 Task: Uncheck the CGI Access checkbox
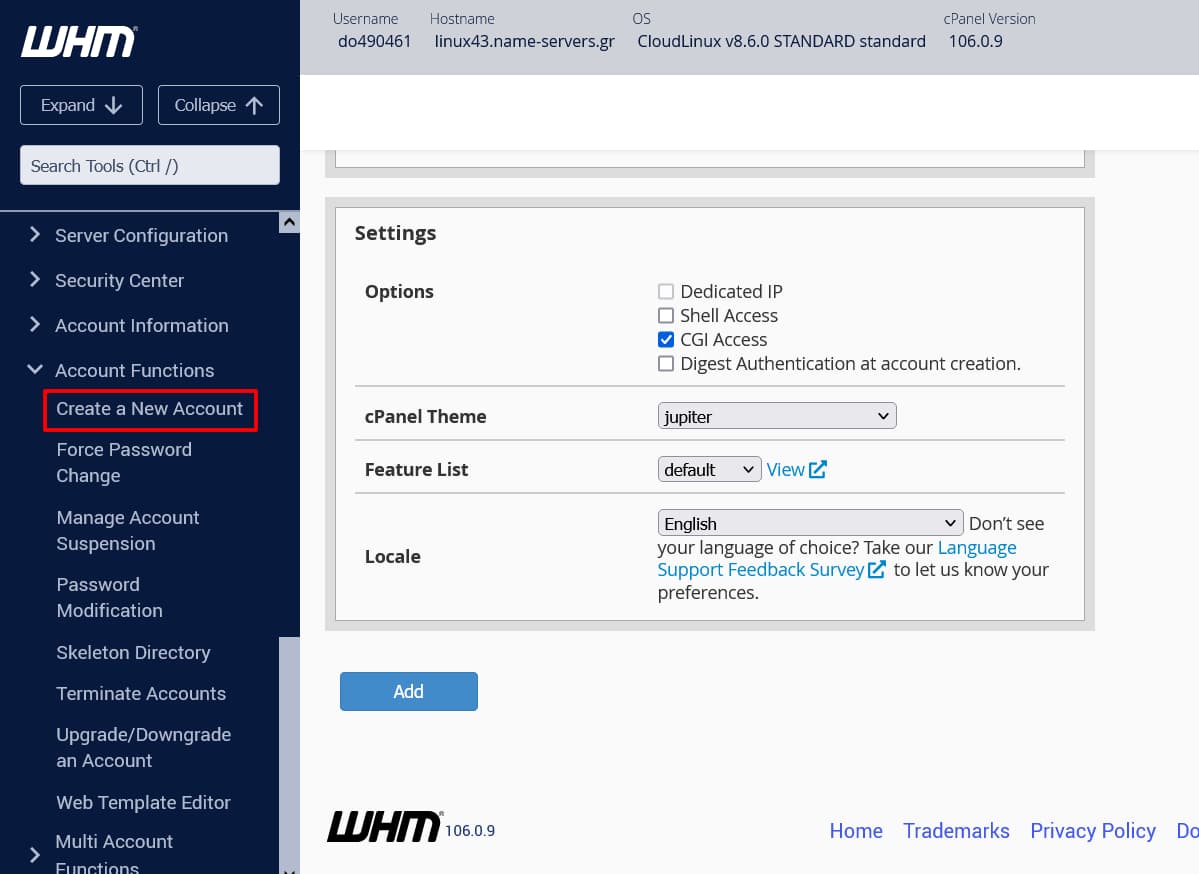click(x=666, y=340)
